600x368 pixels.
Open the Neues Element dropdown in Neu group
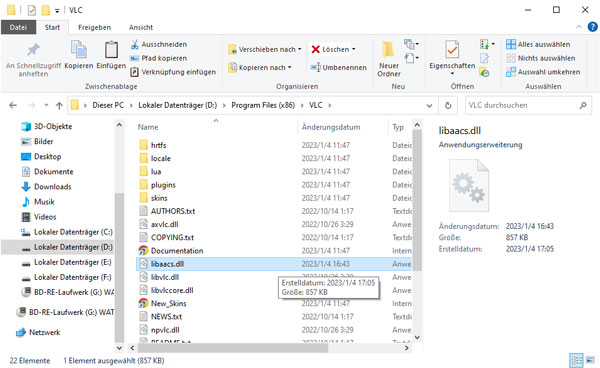(411, 44)
